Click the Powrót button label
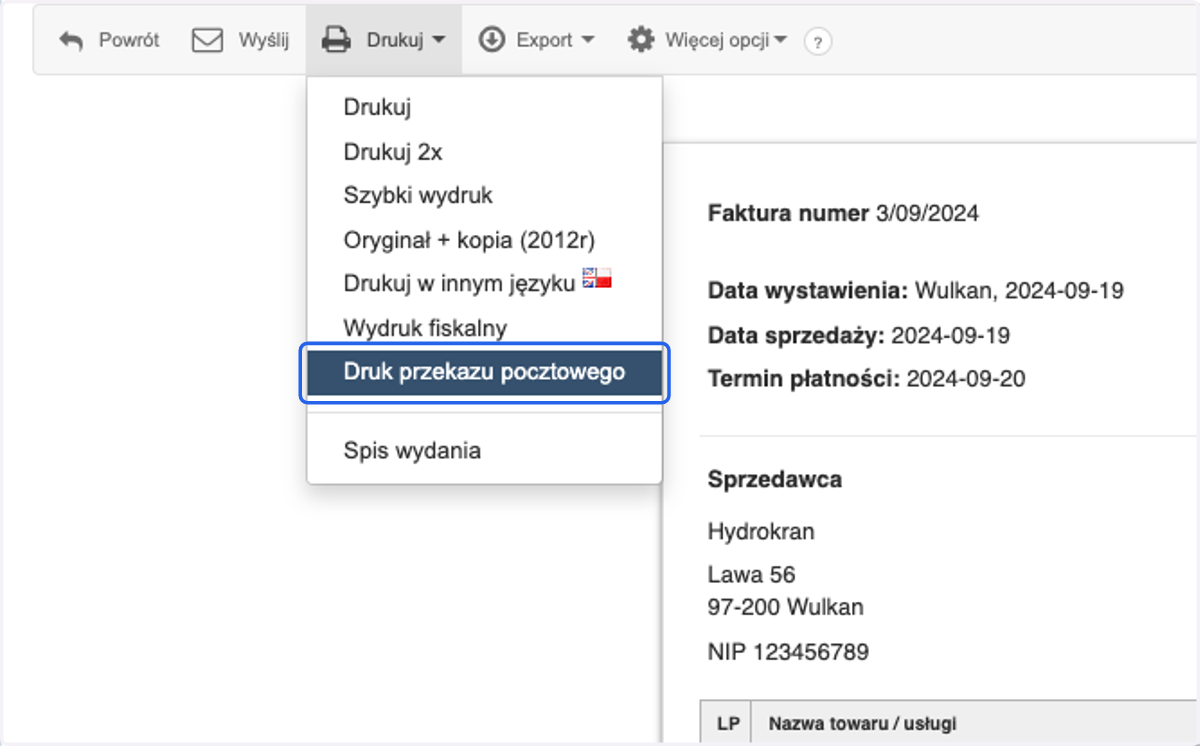Screen dimensions: 1200x746 (129, 41)
